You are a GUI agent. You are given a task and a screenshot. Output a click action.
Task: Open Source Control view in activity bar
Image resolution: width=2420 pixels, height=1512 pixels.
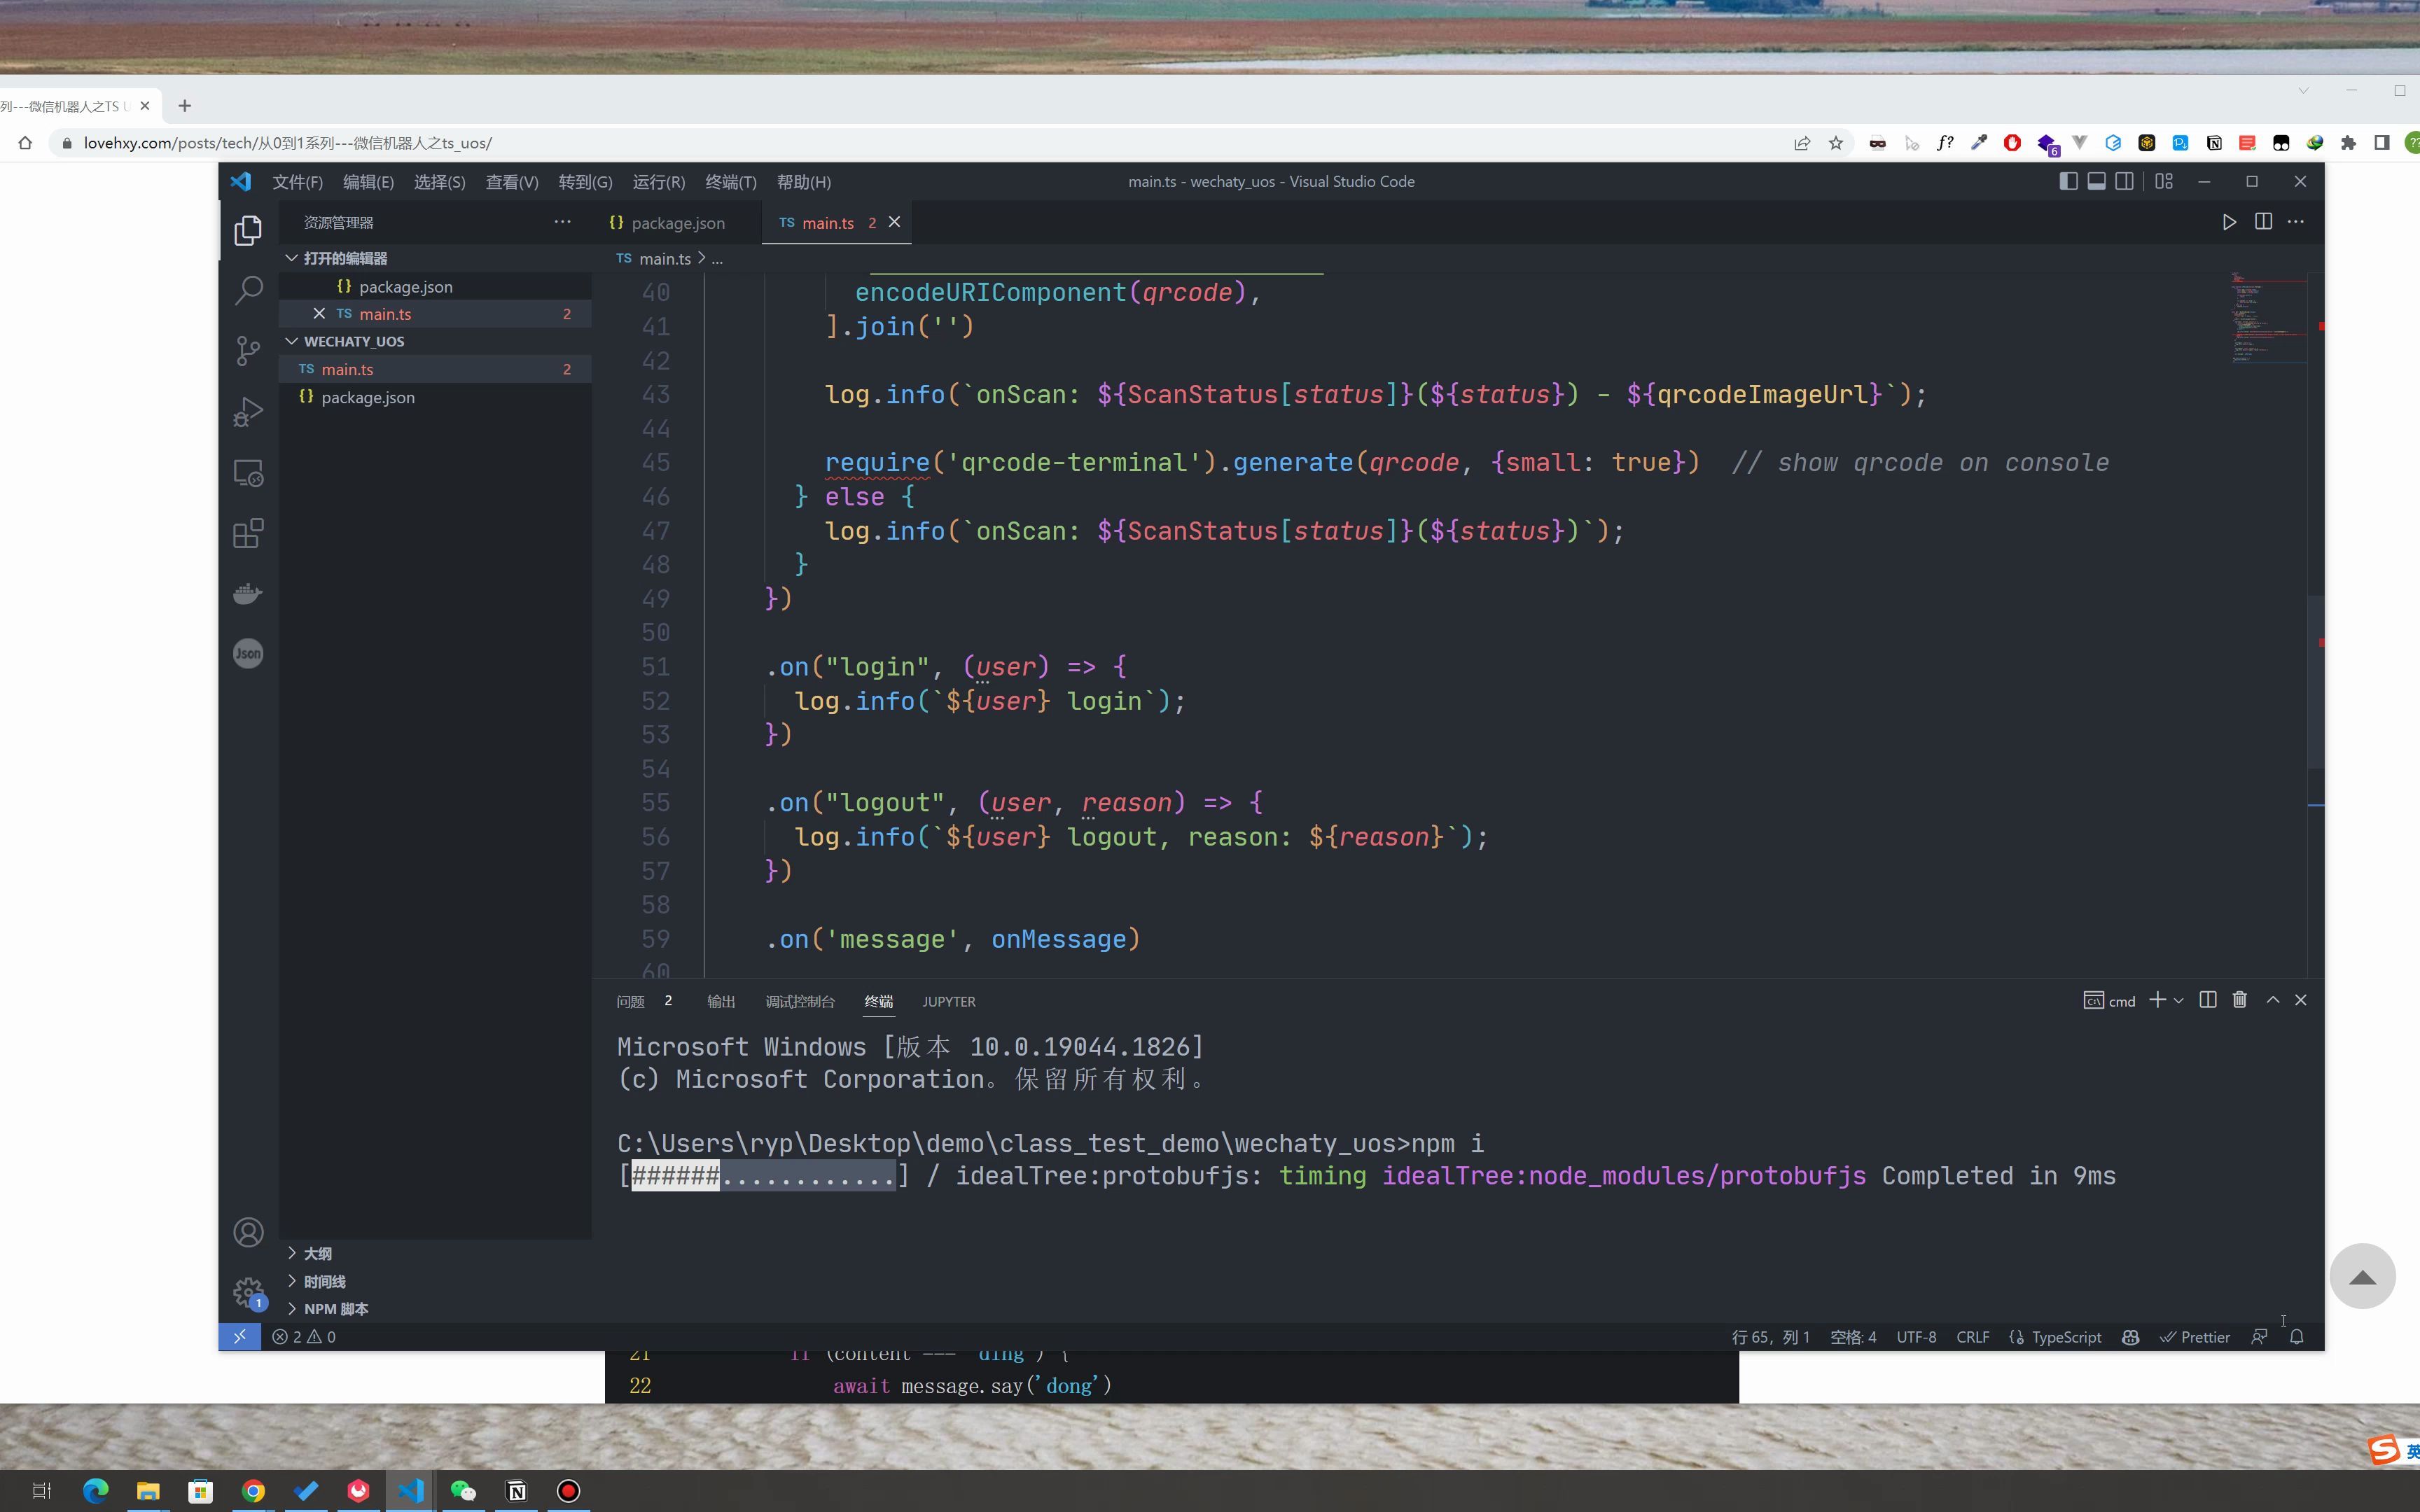click(248, 351)
